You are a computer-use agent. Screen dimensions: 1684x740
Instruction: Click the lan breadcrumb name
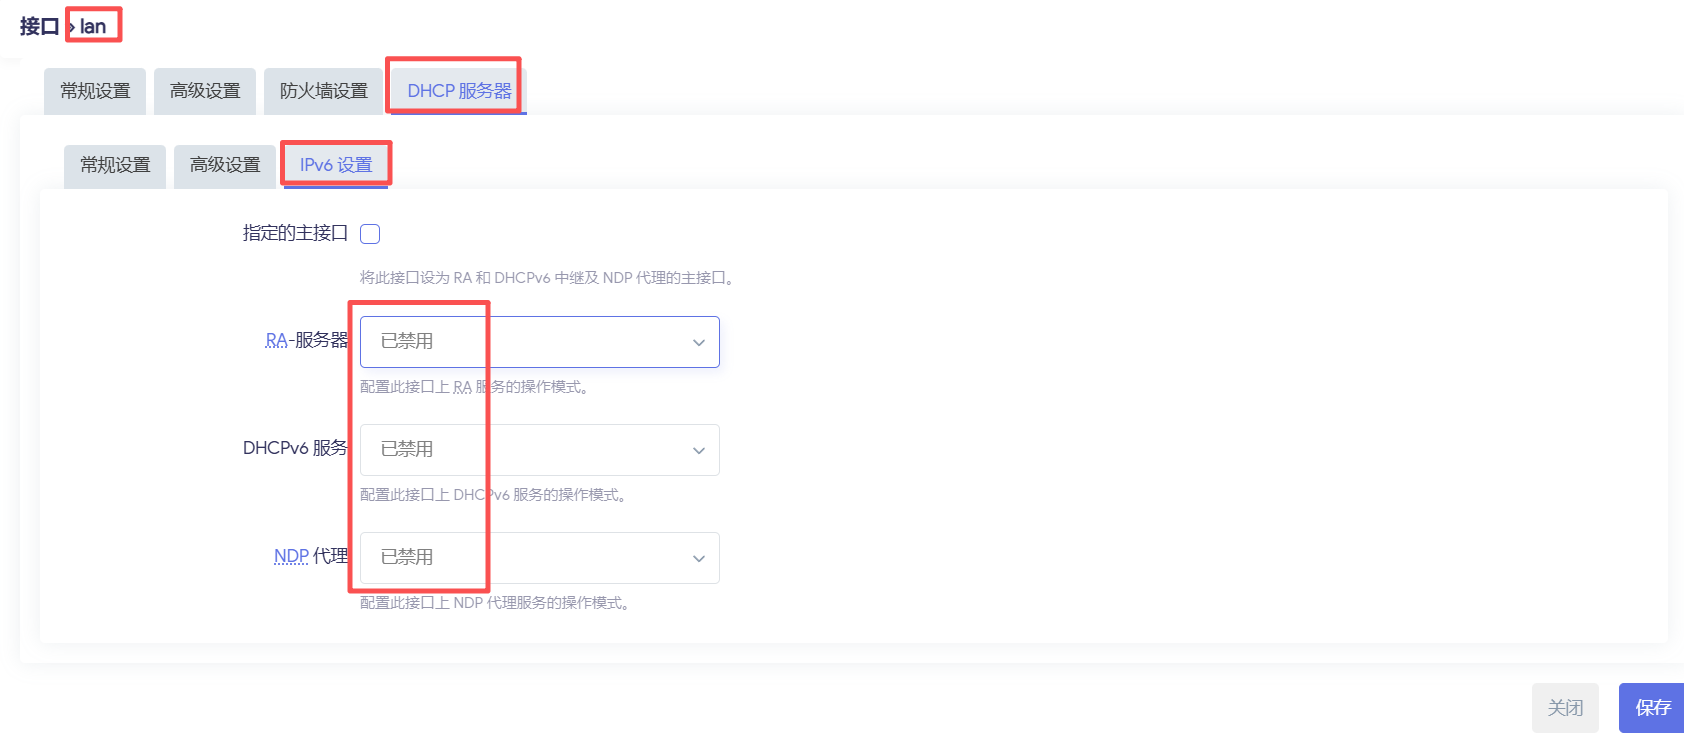[93, 27]
